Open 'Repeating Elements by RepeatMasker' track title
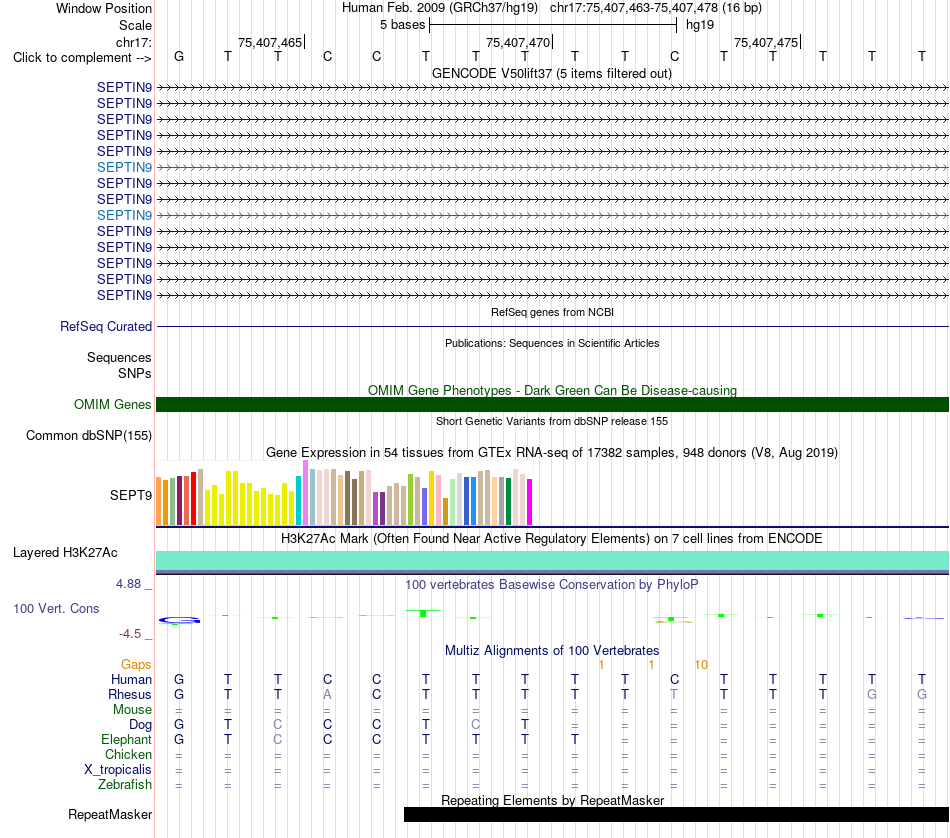Viewport: 950px width, 838px height. coord(552,800)
